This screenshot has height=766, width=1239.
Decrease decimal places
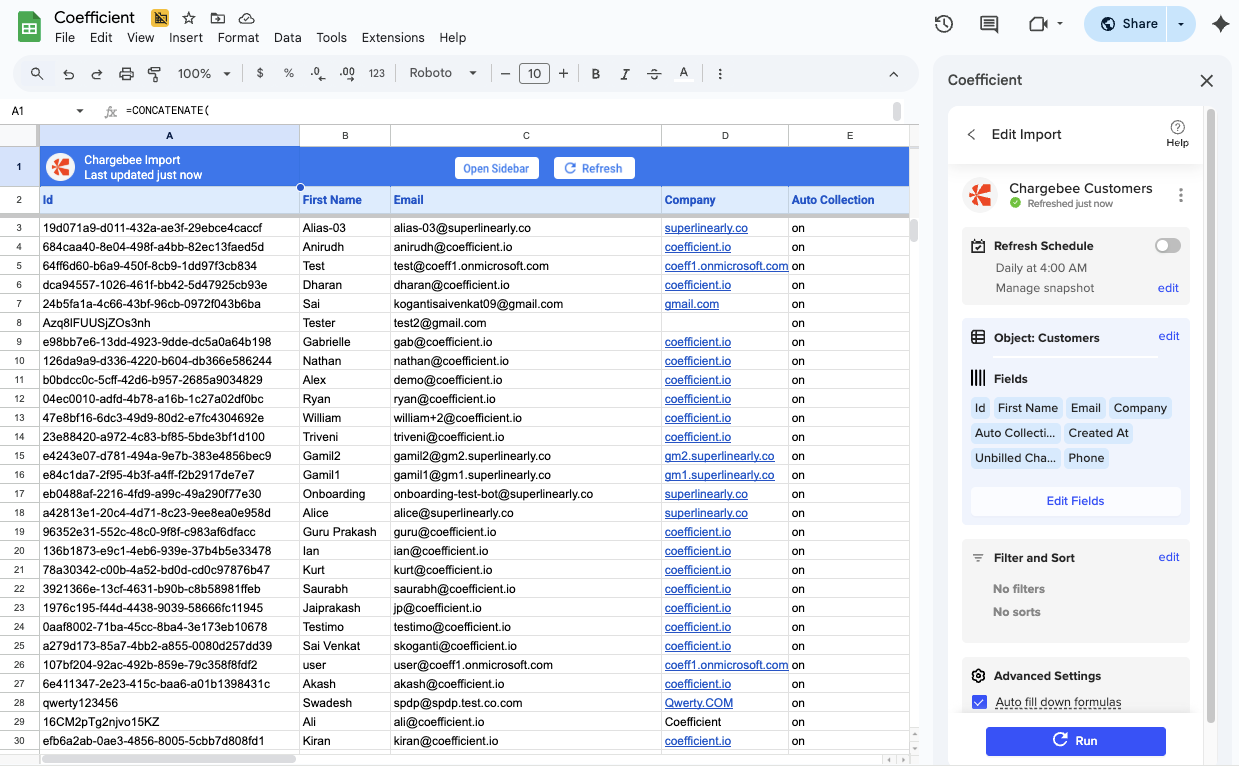point(318,73)
